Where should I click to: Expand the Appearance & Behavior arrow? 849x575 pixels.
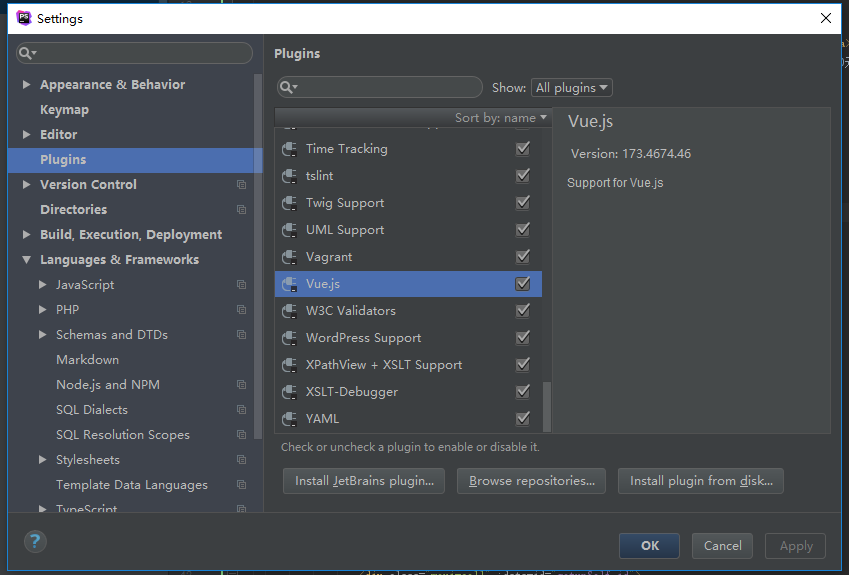pyautogui.click(x=26, y=84)
